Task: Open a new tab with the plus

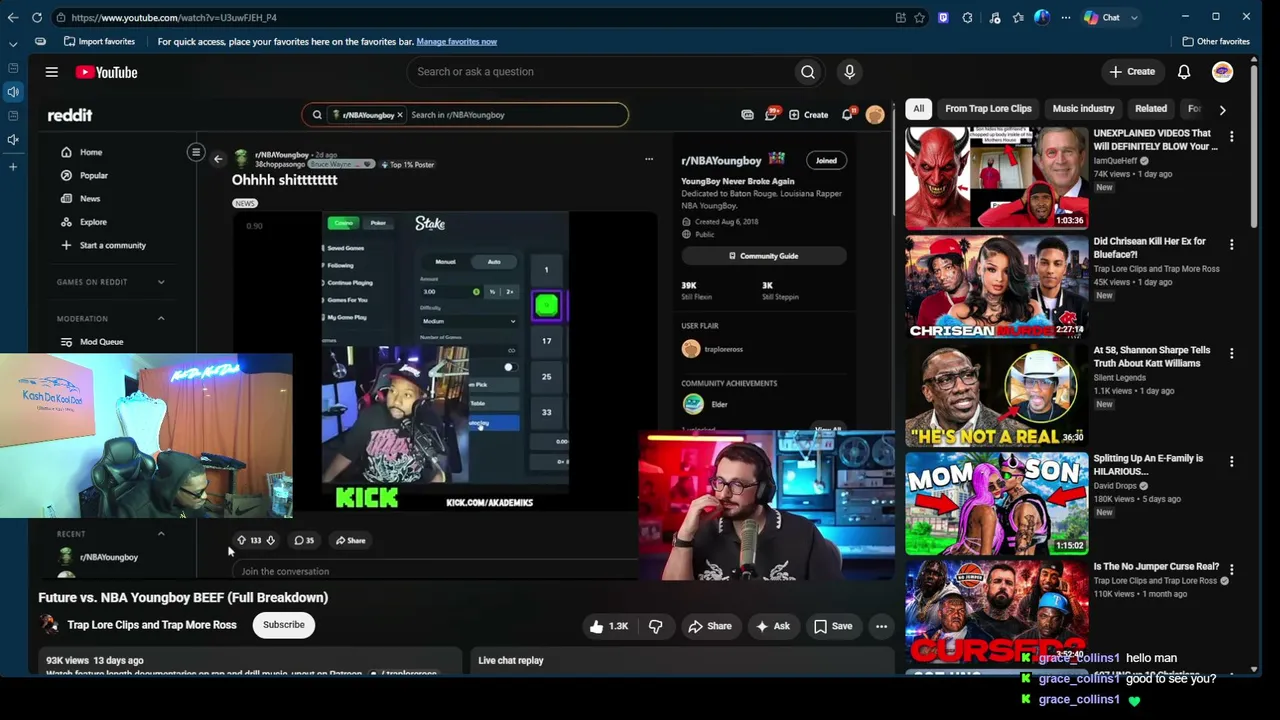Action: pyautogui.click(x=13, y=166)
